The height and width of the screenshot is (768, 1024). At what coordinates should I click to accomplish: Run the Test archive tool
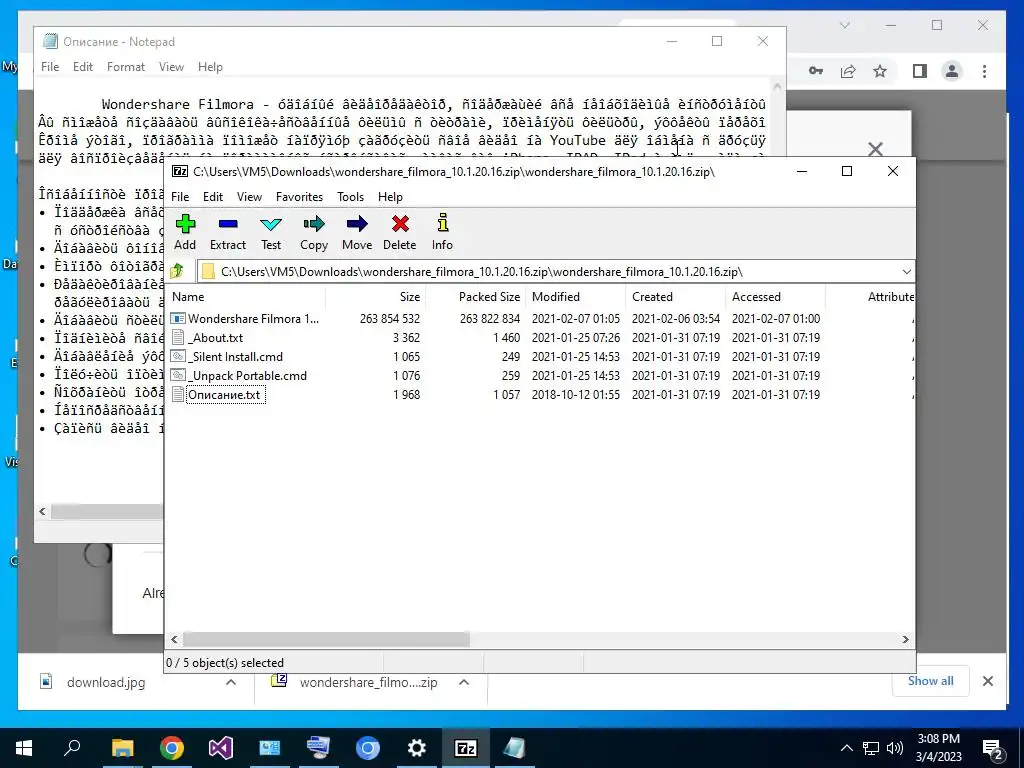271,232
